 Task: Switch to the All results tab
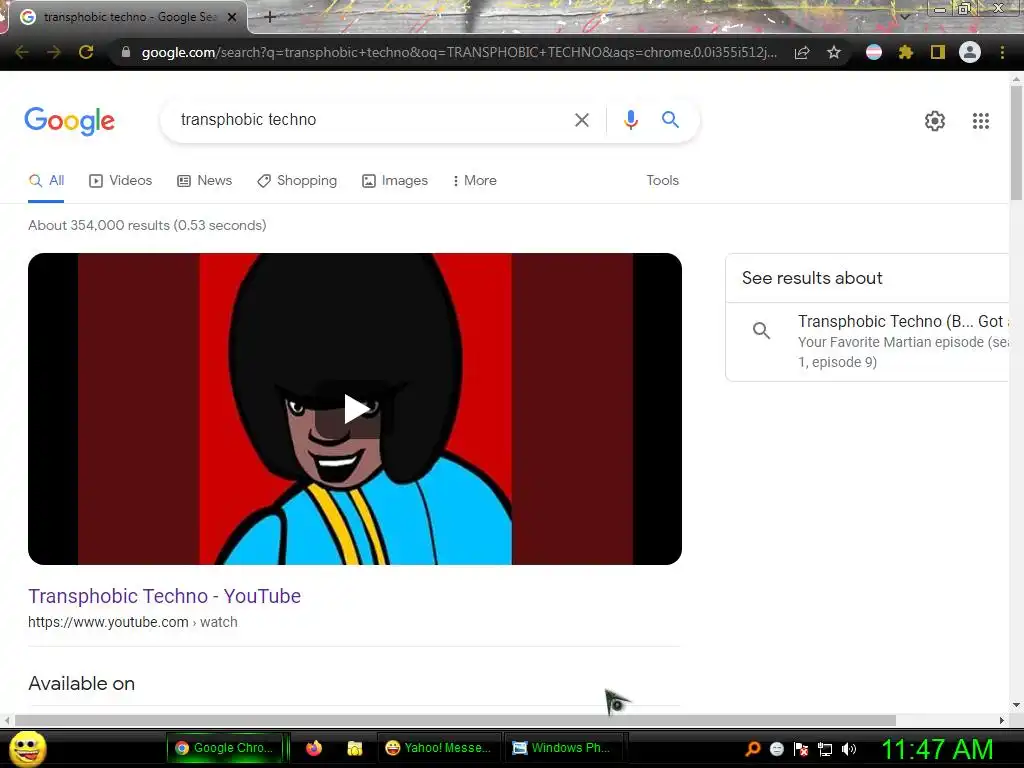click(46, 181)
